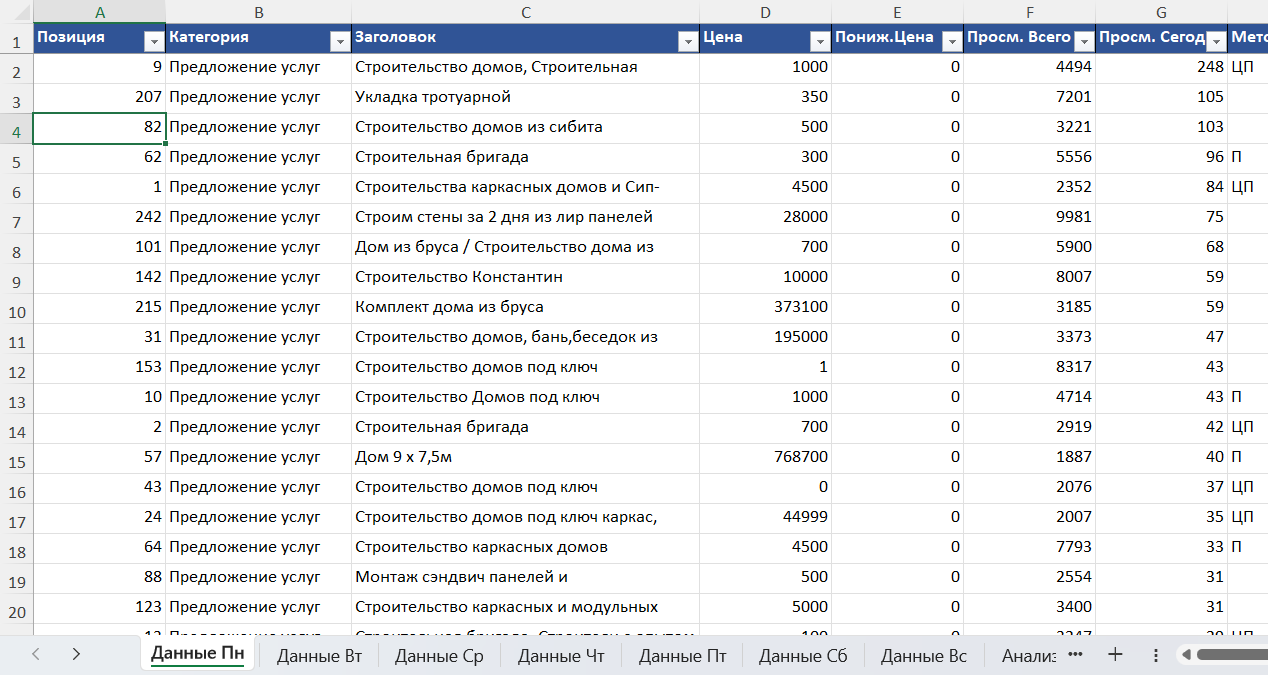Open the Просм. Всего filter dropdown

[x=1084, y=40]
